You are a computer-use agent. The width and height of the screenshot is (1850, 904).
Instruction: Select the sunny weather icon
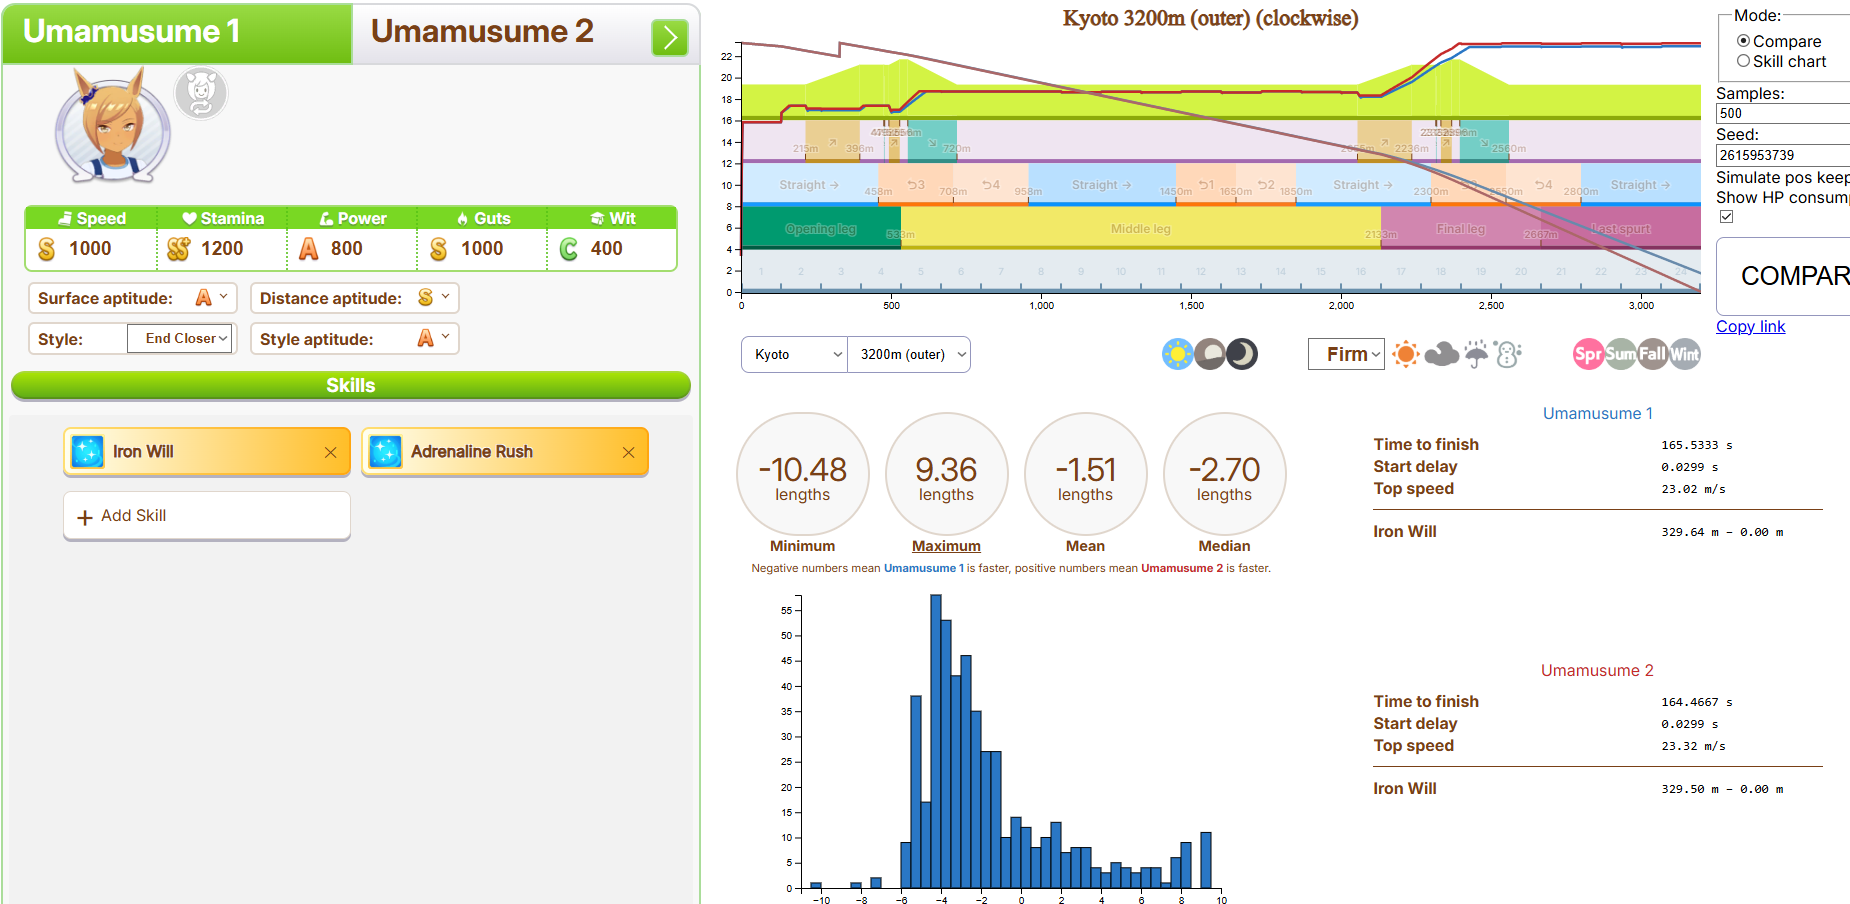pyautogui.click(x=1406, y=354)
